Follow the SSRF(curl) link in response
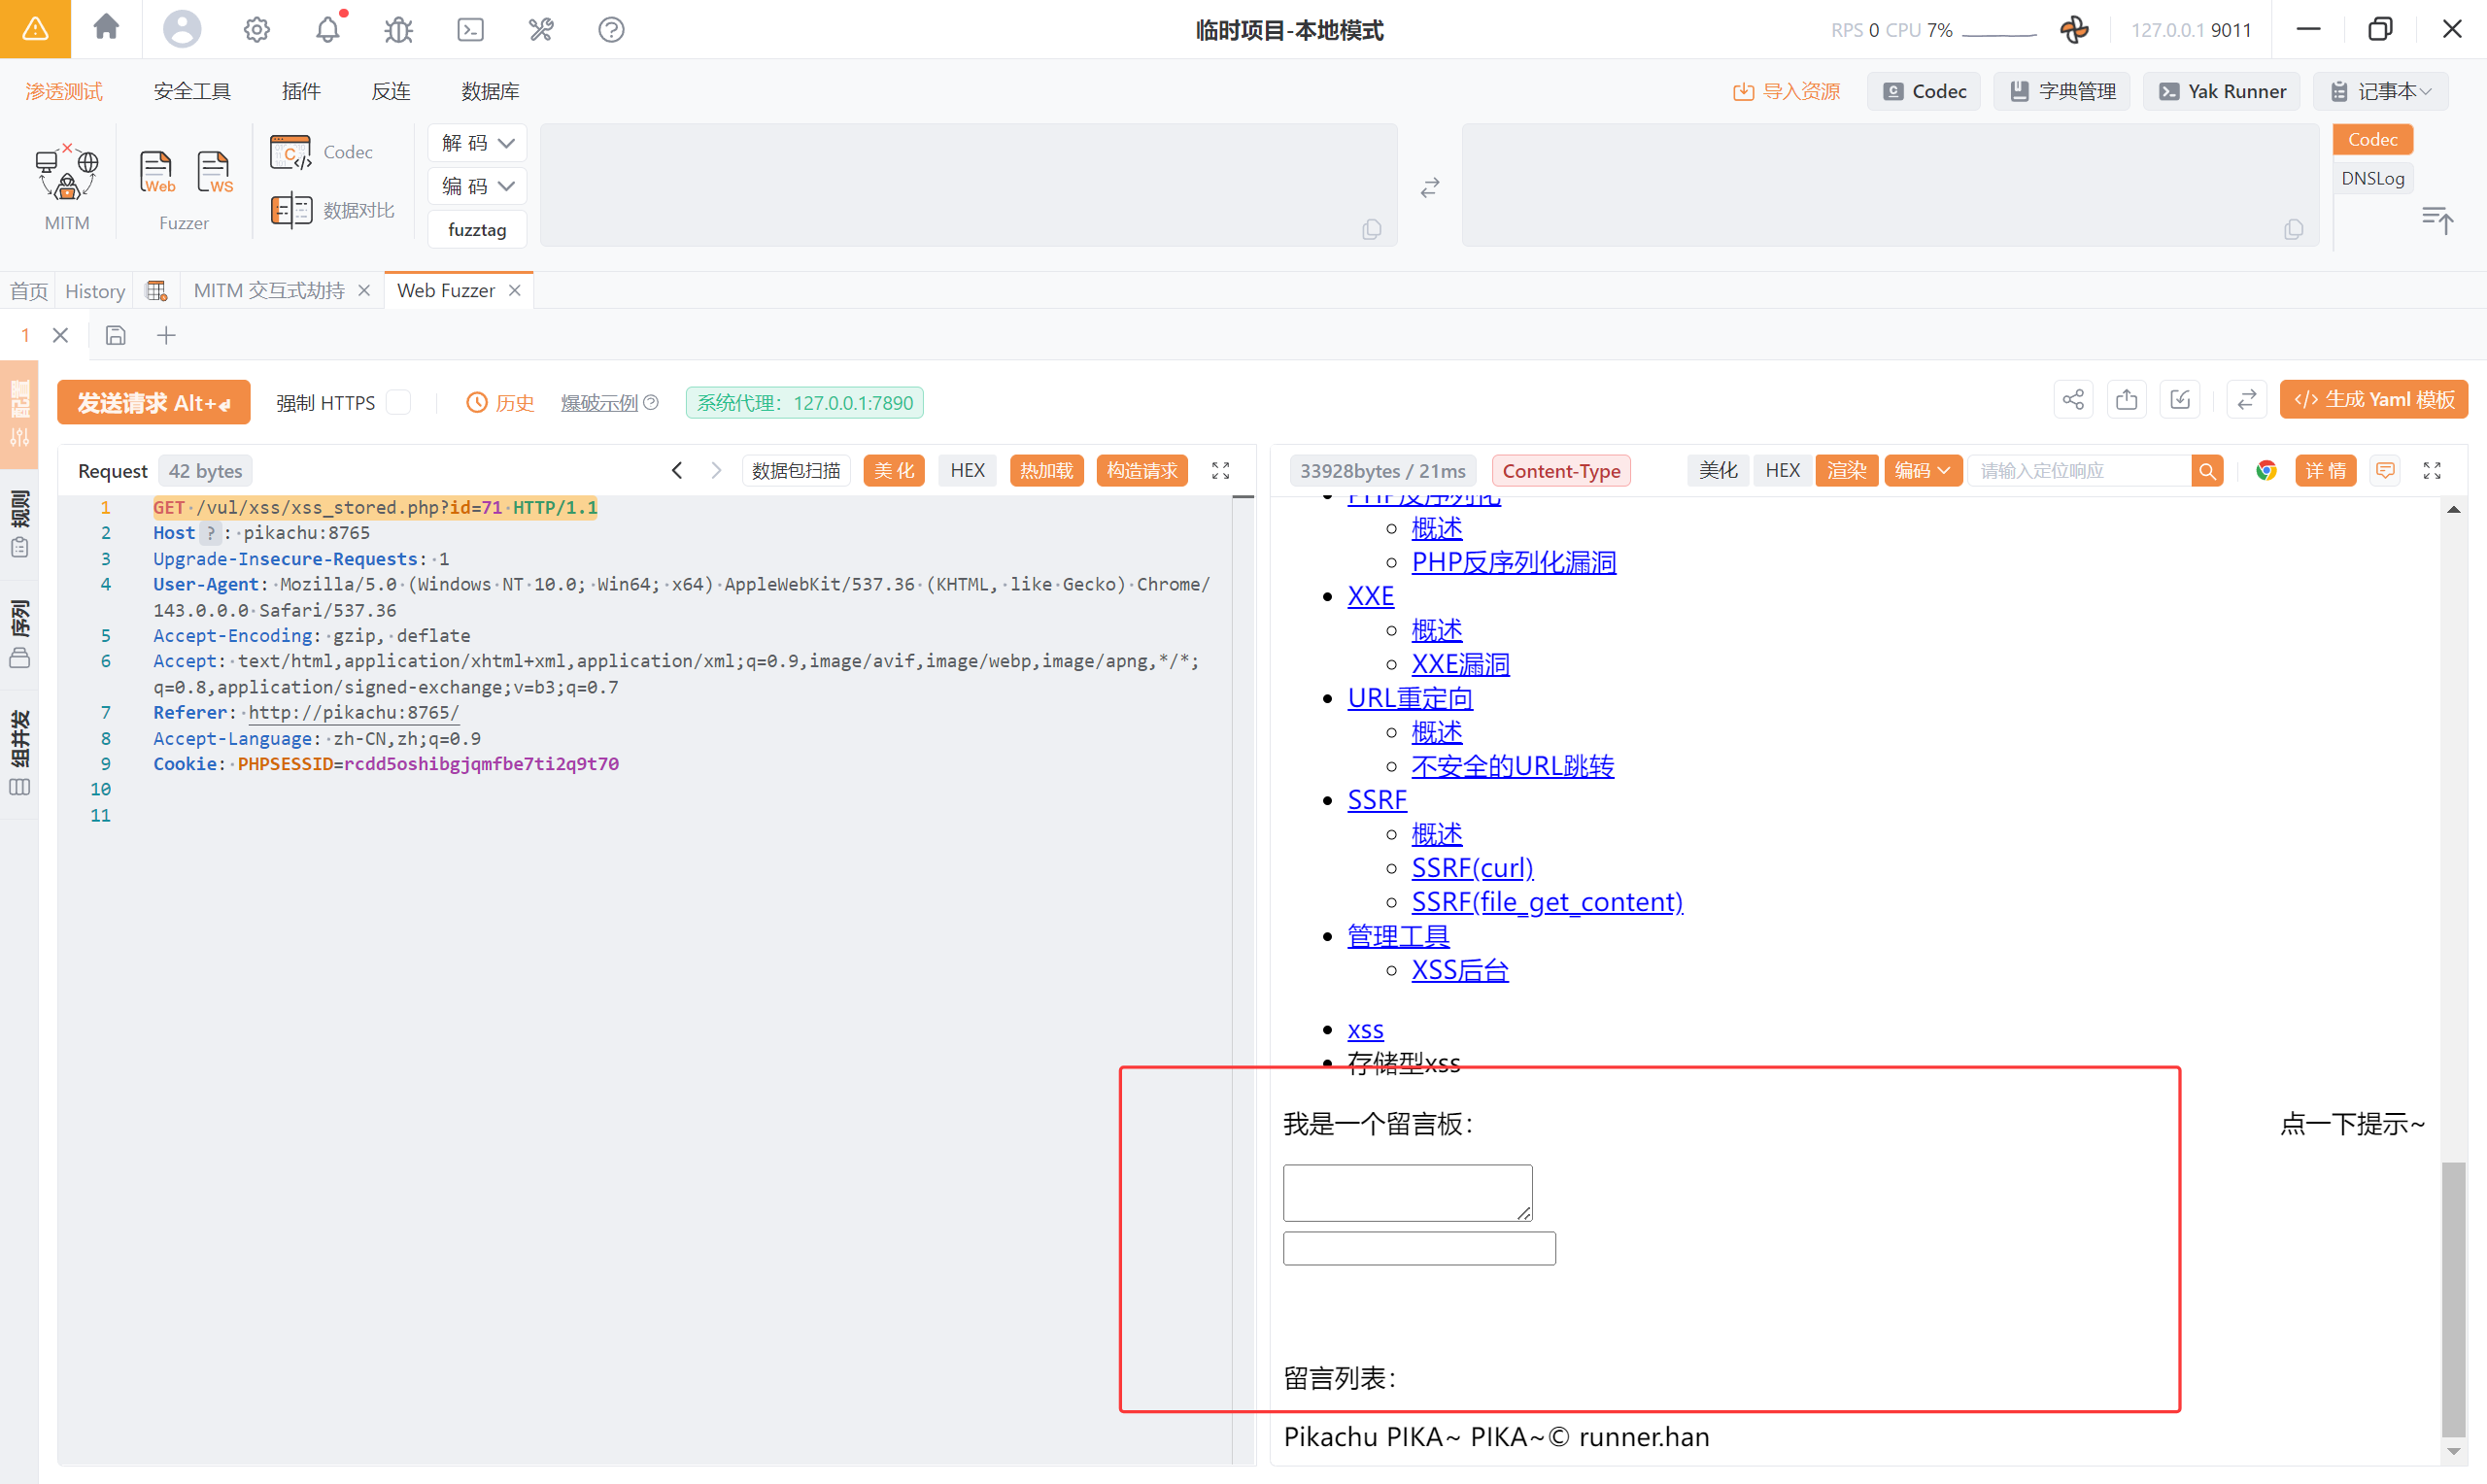The image size is (2487, 1484). 1471,867
